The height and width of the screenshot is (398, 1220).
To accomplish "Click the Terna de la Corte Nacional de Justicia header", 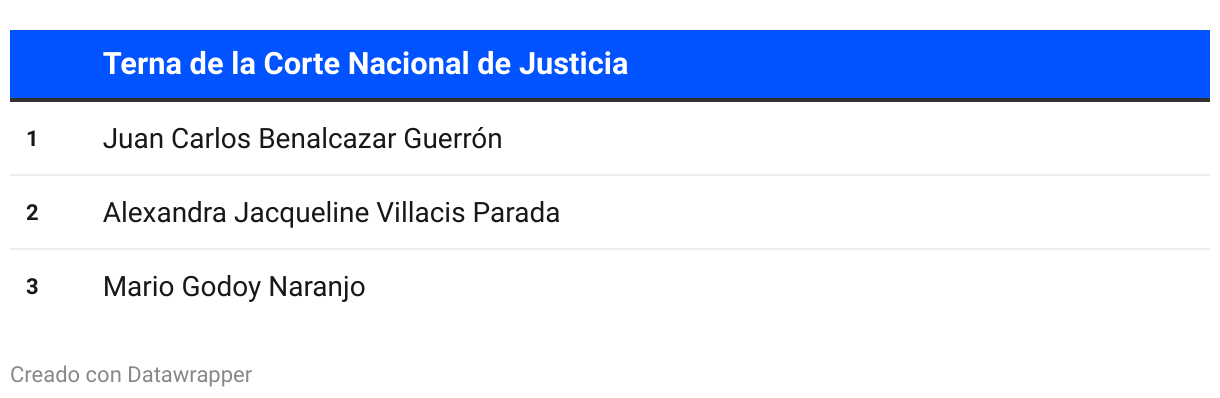I will coord(366,64).
